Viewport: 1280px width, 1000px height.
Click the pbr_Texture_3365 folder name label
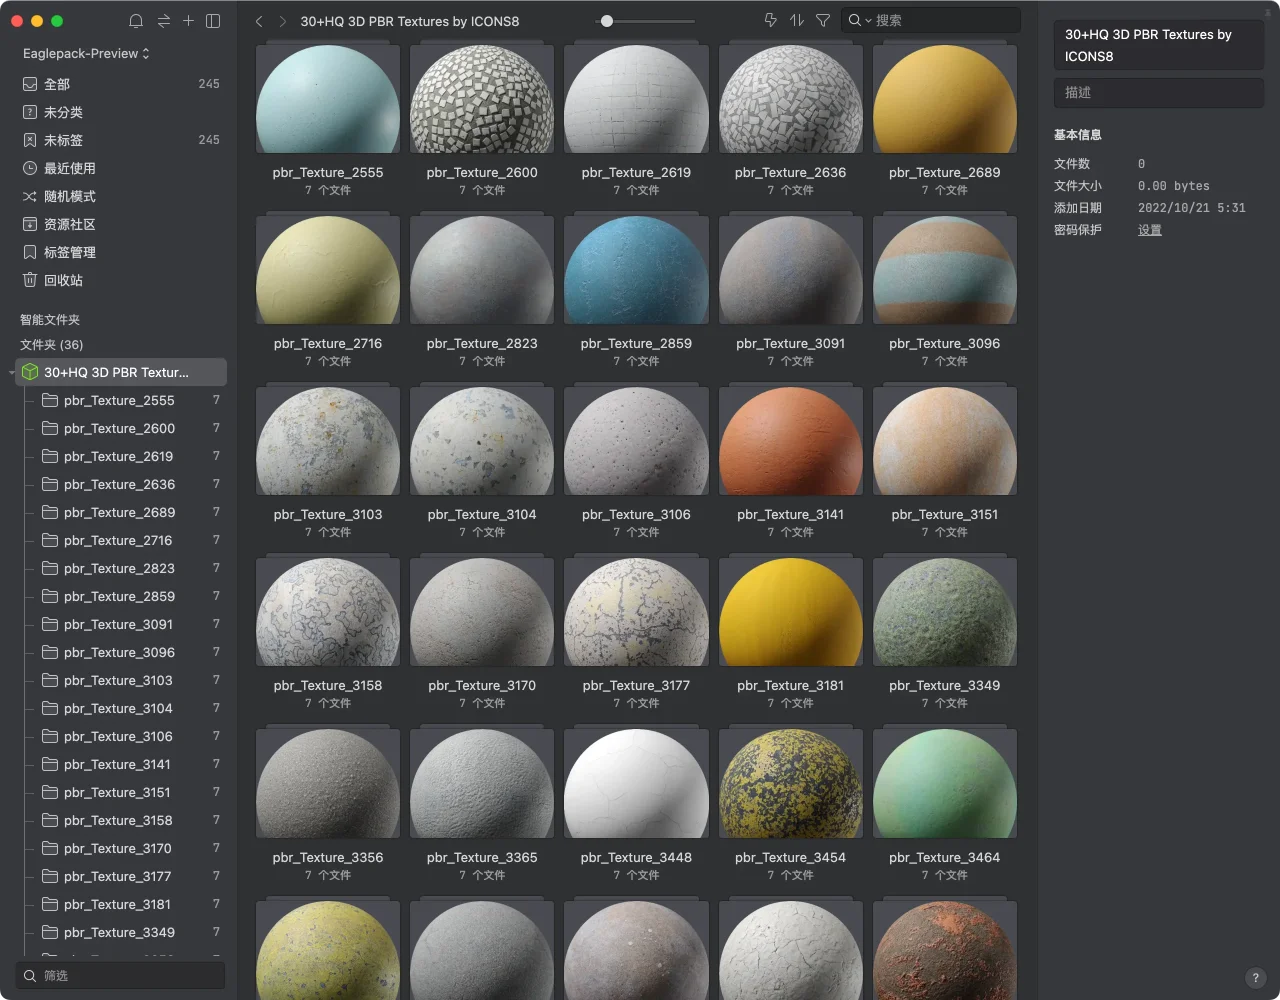tap(482, 857)
